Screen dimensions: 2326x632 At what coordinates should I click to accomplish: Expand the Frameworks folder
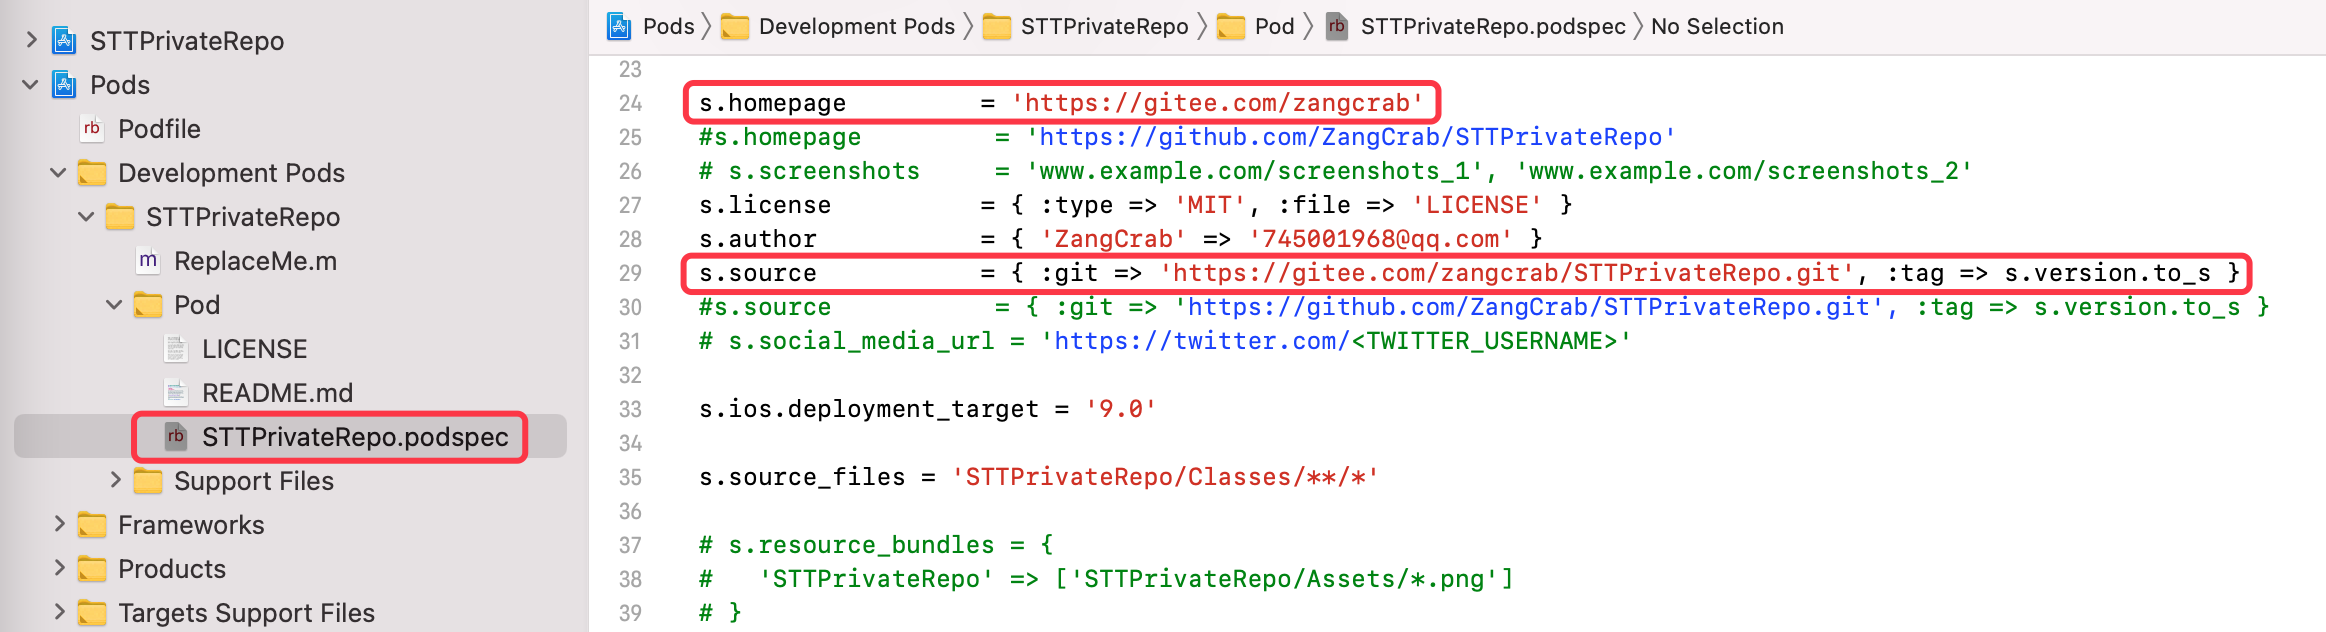(x=59, y=524)
